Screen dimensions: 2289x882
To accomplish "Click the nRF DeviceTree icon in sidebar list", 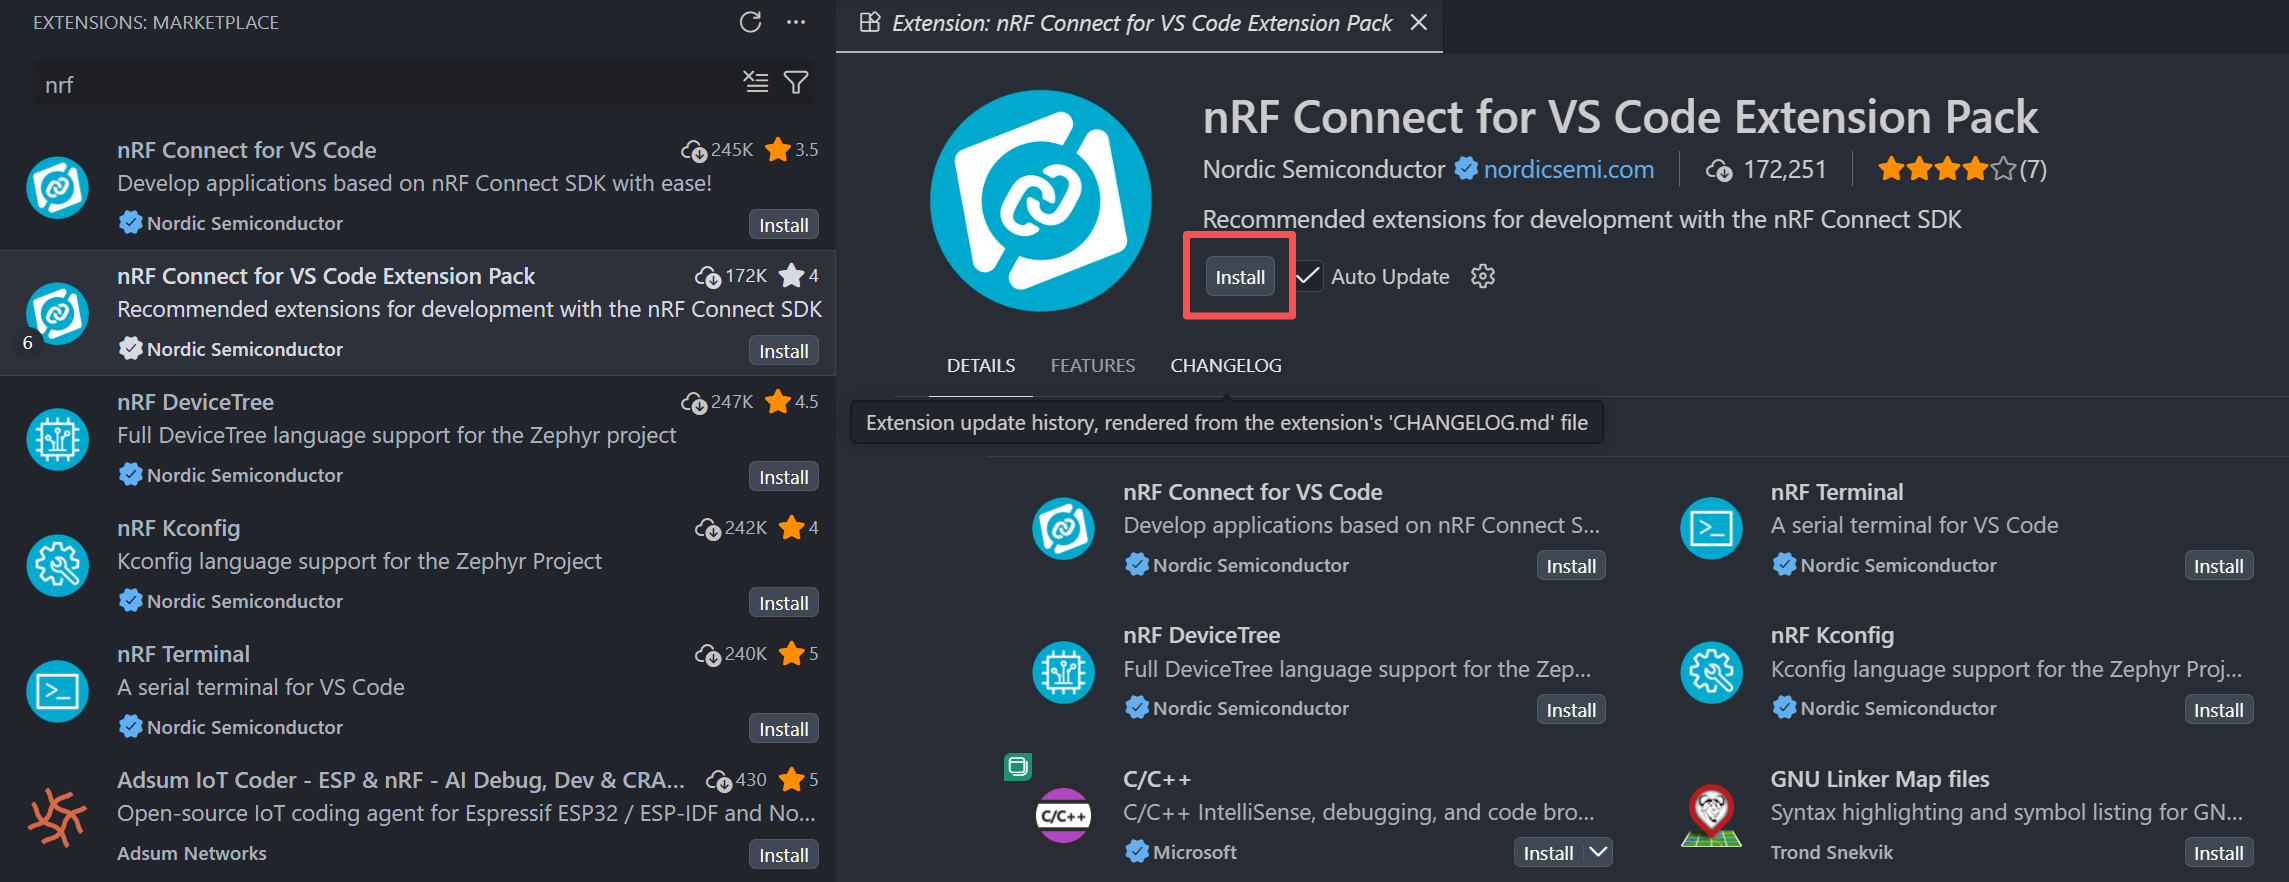I will (x=58, y=439).
